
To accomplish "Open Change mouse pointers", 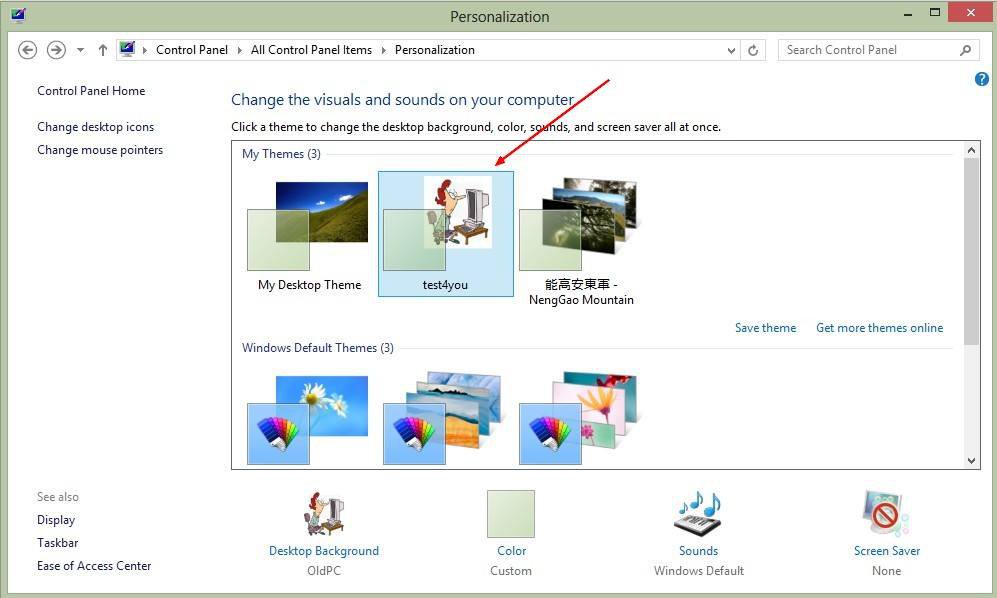I will (x=100, y=149).
